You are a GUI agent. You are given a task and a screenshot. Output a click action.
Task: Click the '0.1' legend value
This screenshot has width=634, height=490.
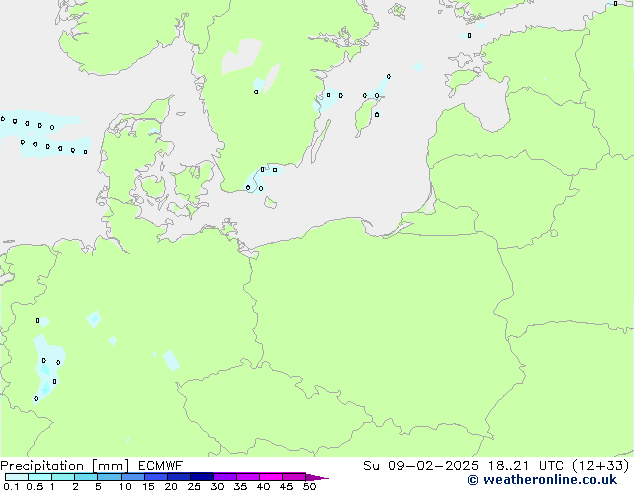click(x=11, y=486)
